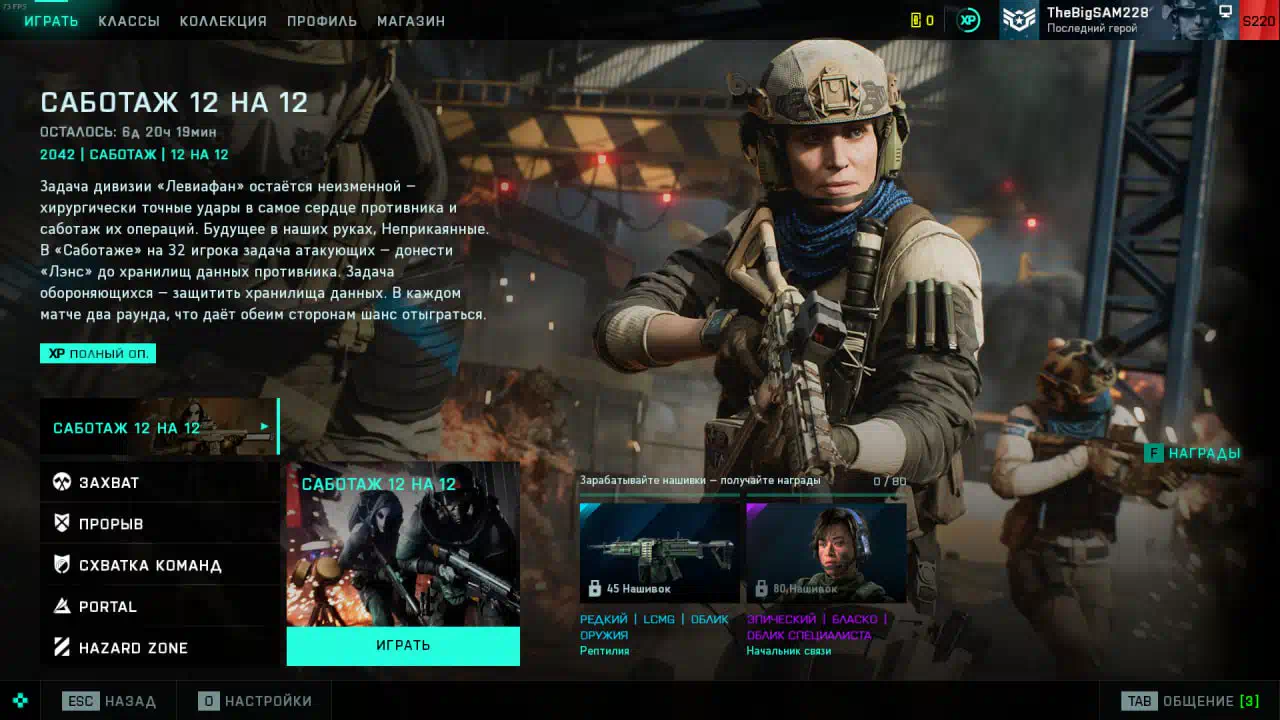Go to the ПРОФИЛЬ tab

322,21
